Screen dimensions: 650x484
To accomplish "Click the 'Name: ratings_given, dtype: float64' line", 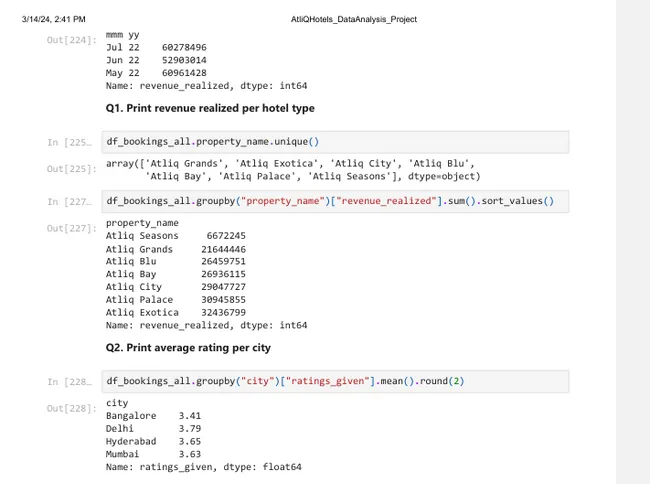I will [204, 467].
